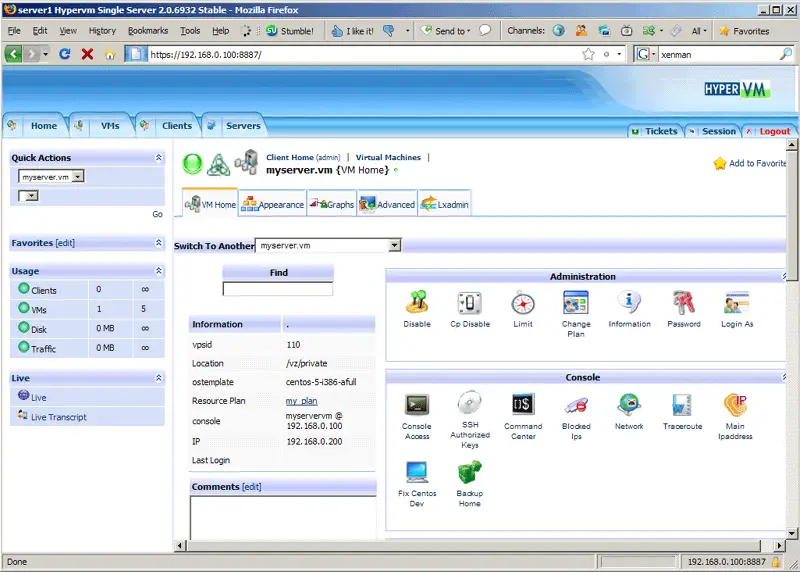800x572 pixels.
Task: Collapse the Favorites panel
Action: (159, 243)
